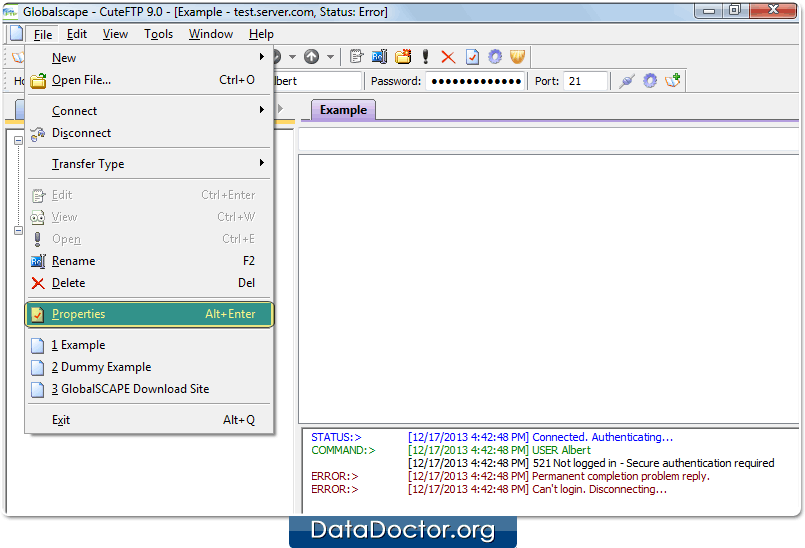The height and width of the screenshot is (548, 805).
Task: Click into the Port field showing 21
Action: 585,81
